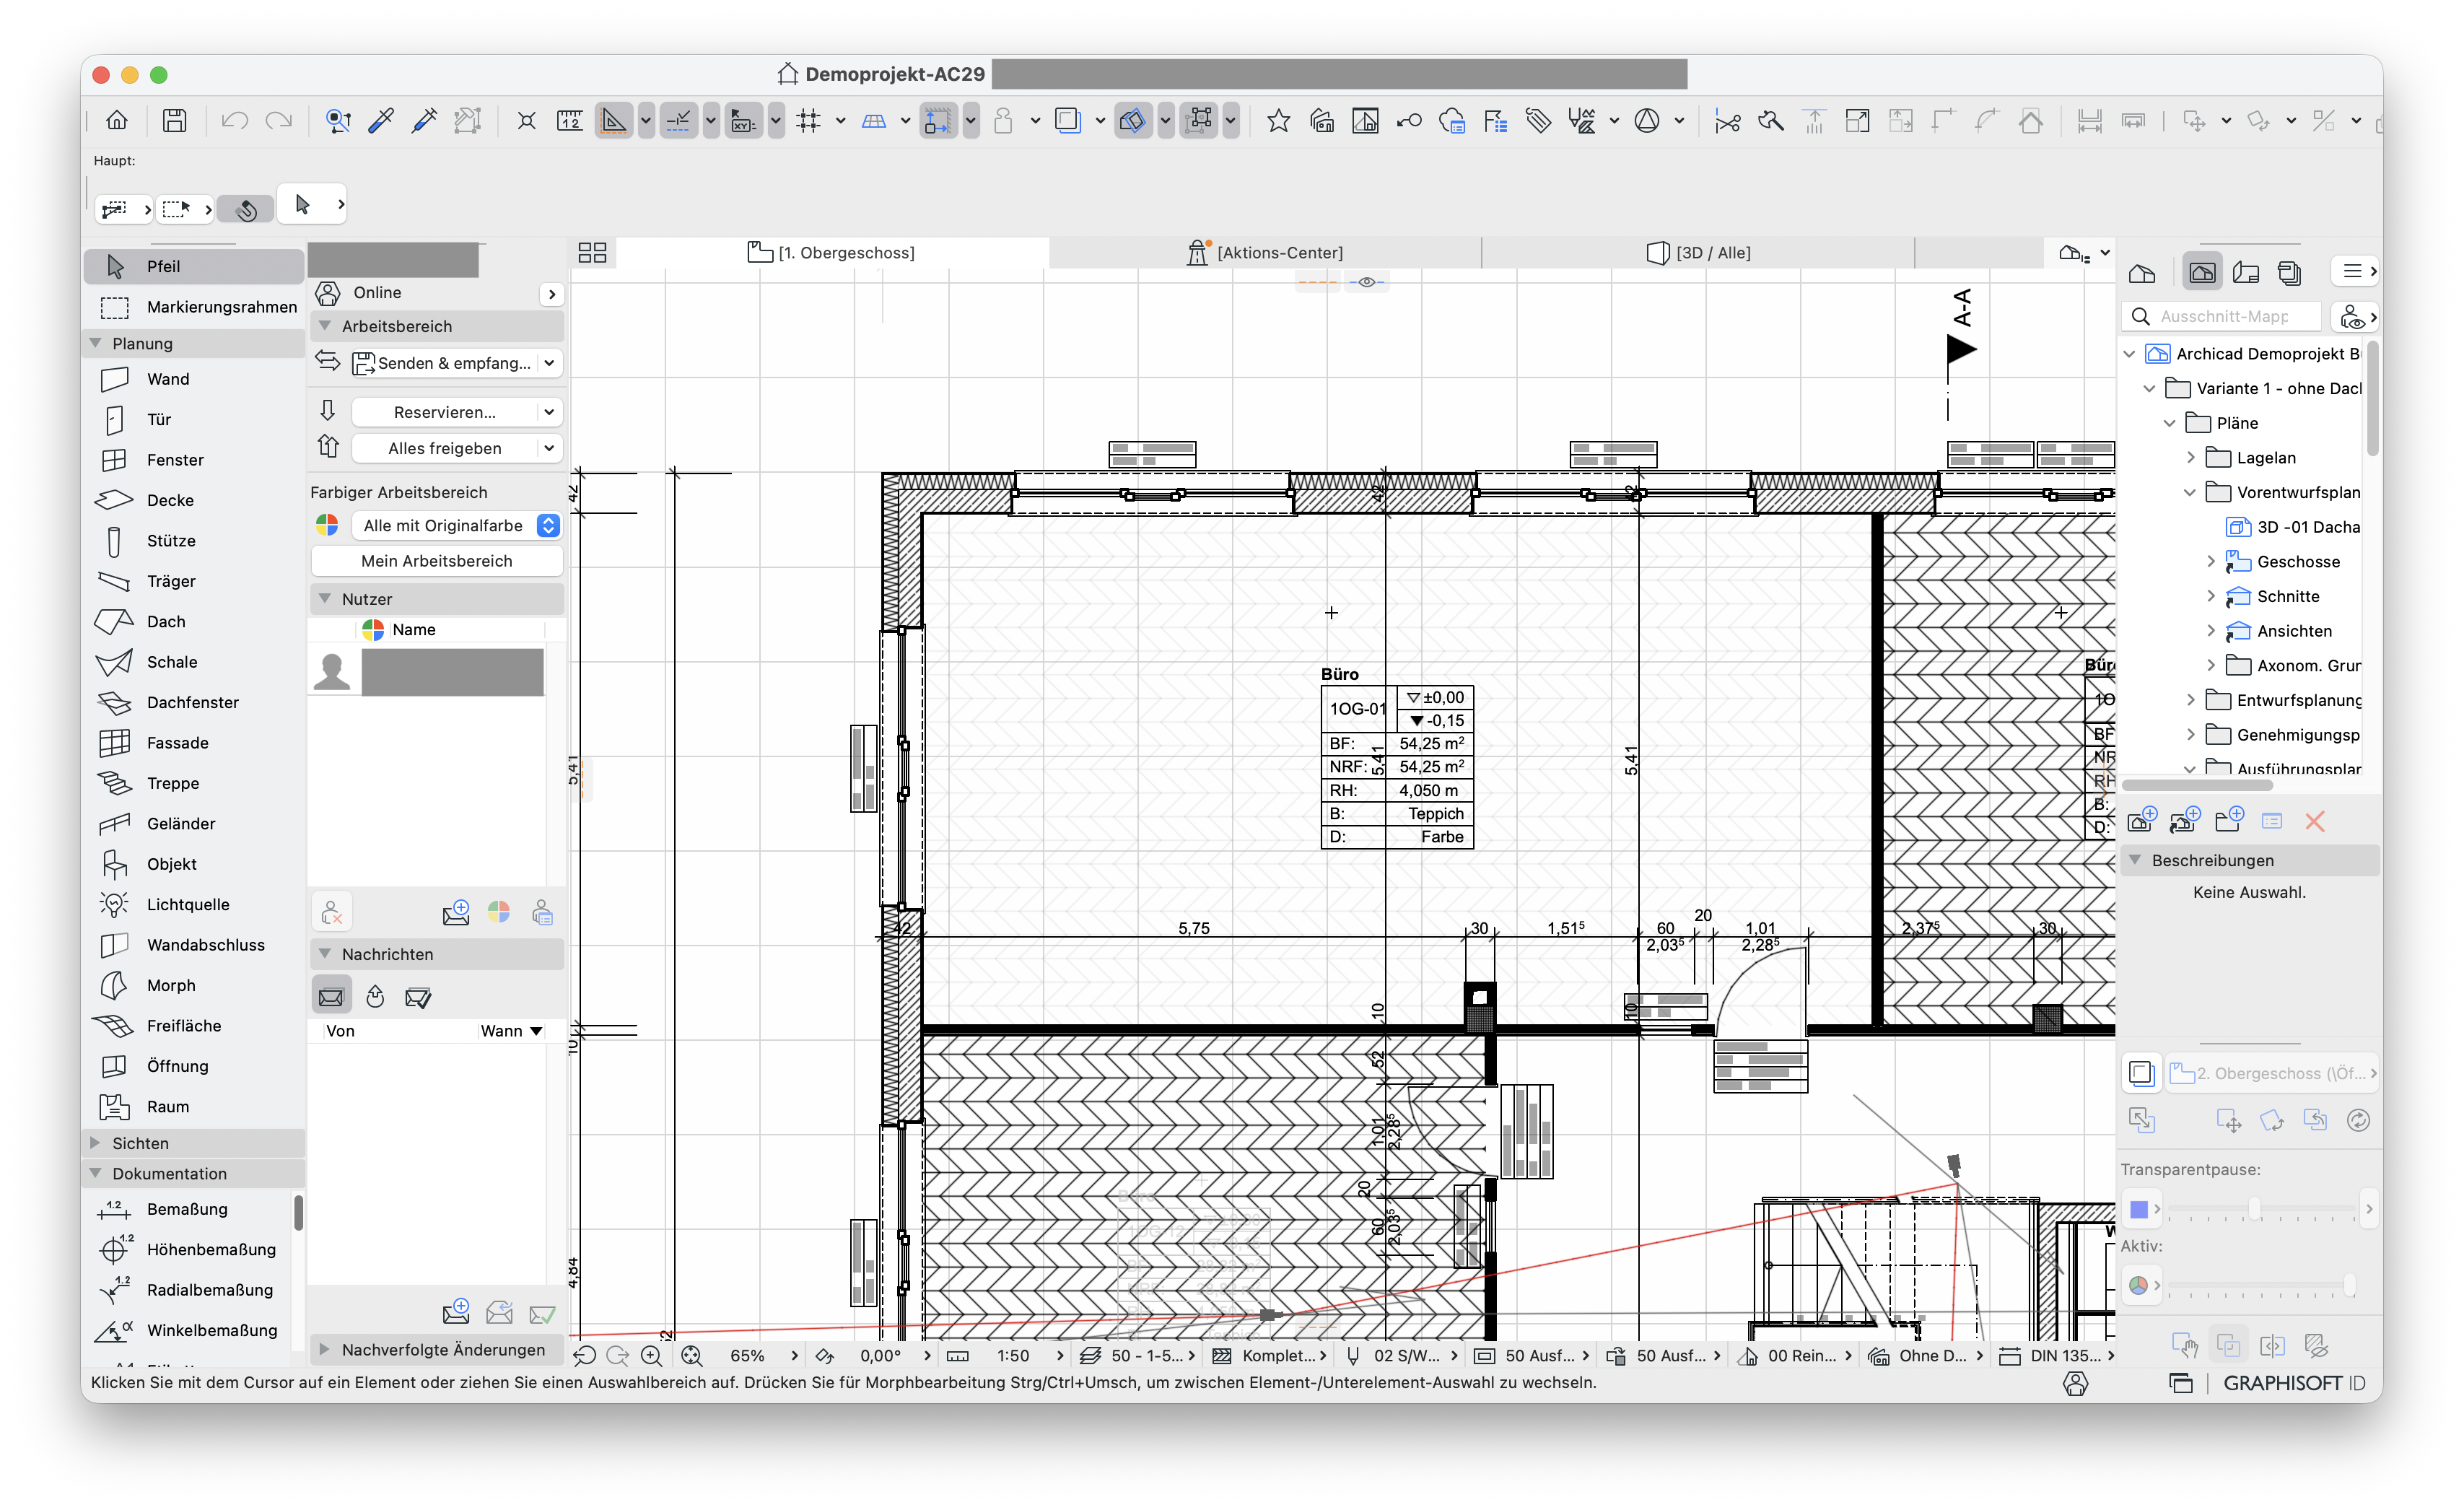Viewport: 2464px width, 1510px height.
Task: Switch Navigator to Layout Book mode
Action: (x=2246, y=273)
